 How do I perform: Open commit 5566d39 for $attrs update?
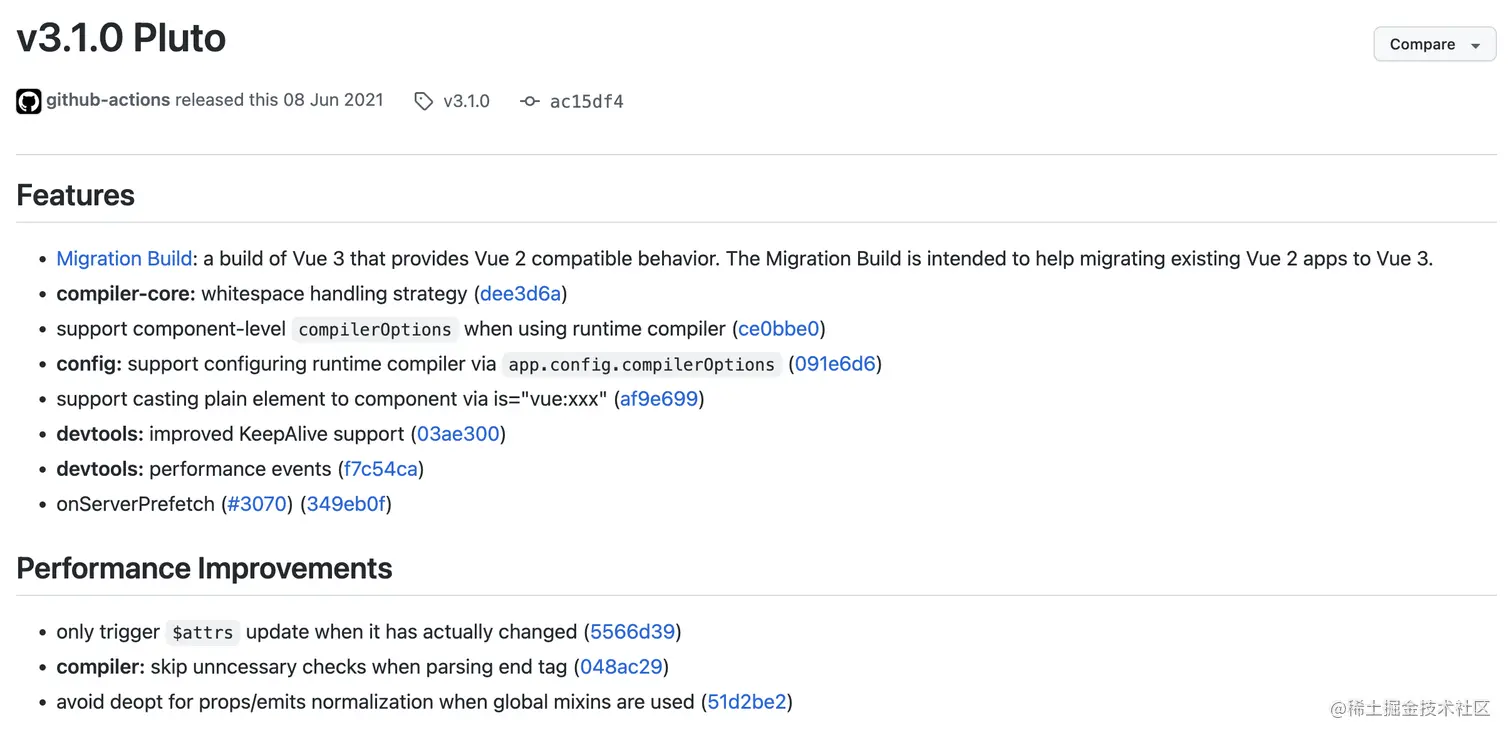click(x=633, y=632)
